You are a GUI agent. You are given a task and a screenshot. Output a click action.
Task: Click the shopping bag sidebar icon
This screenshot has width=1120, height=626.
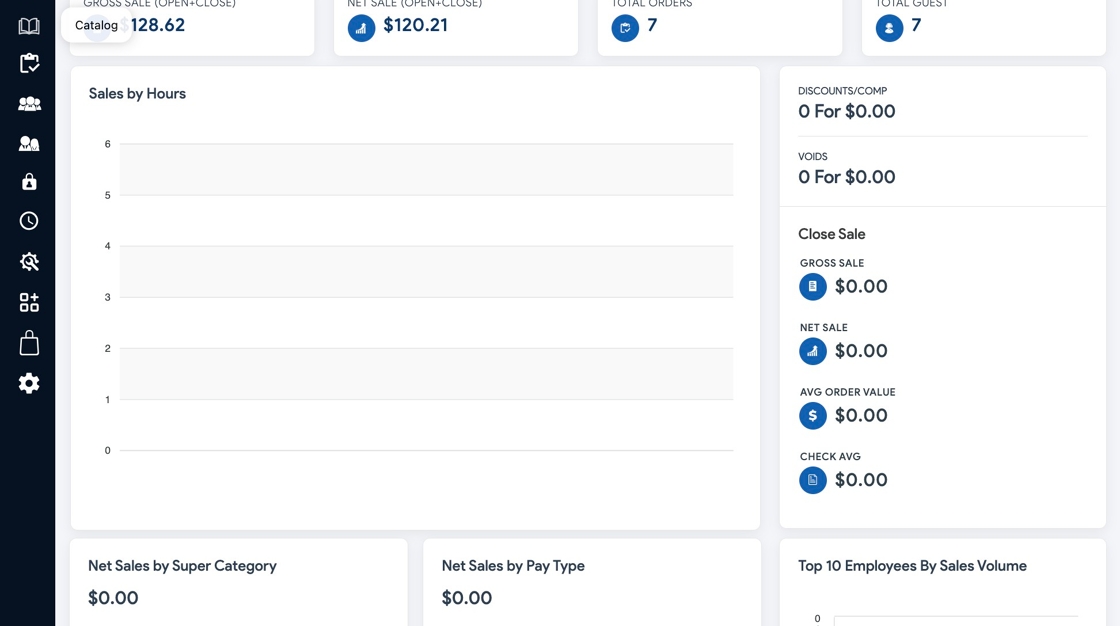coord(29,343)
